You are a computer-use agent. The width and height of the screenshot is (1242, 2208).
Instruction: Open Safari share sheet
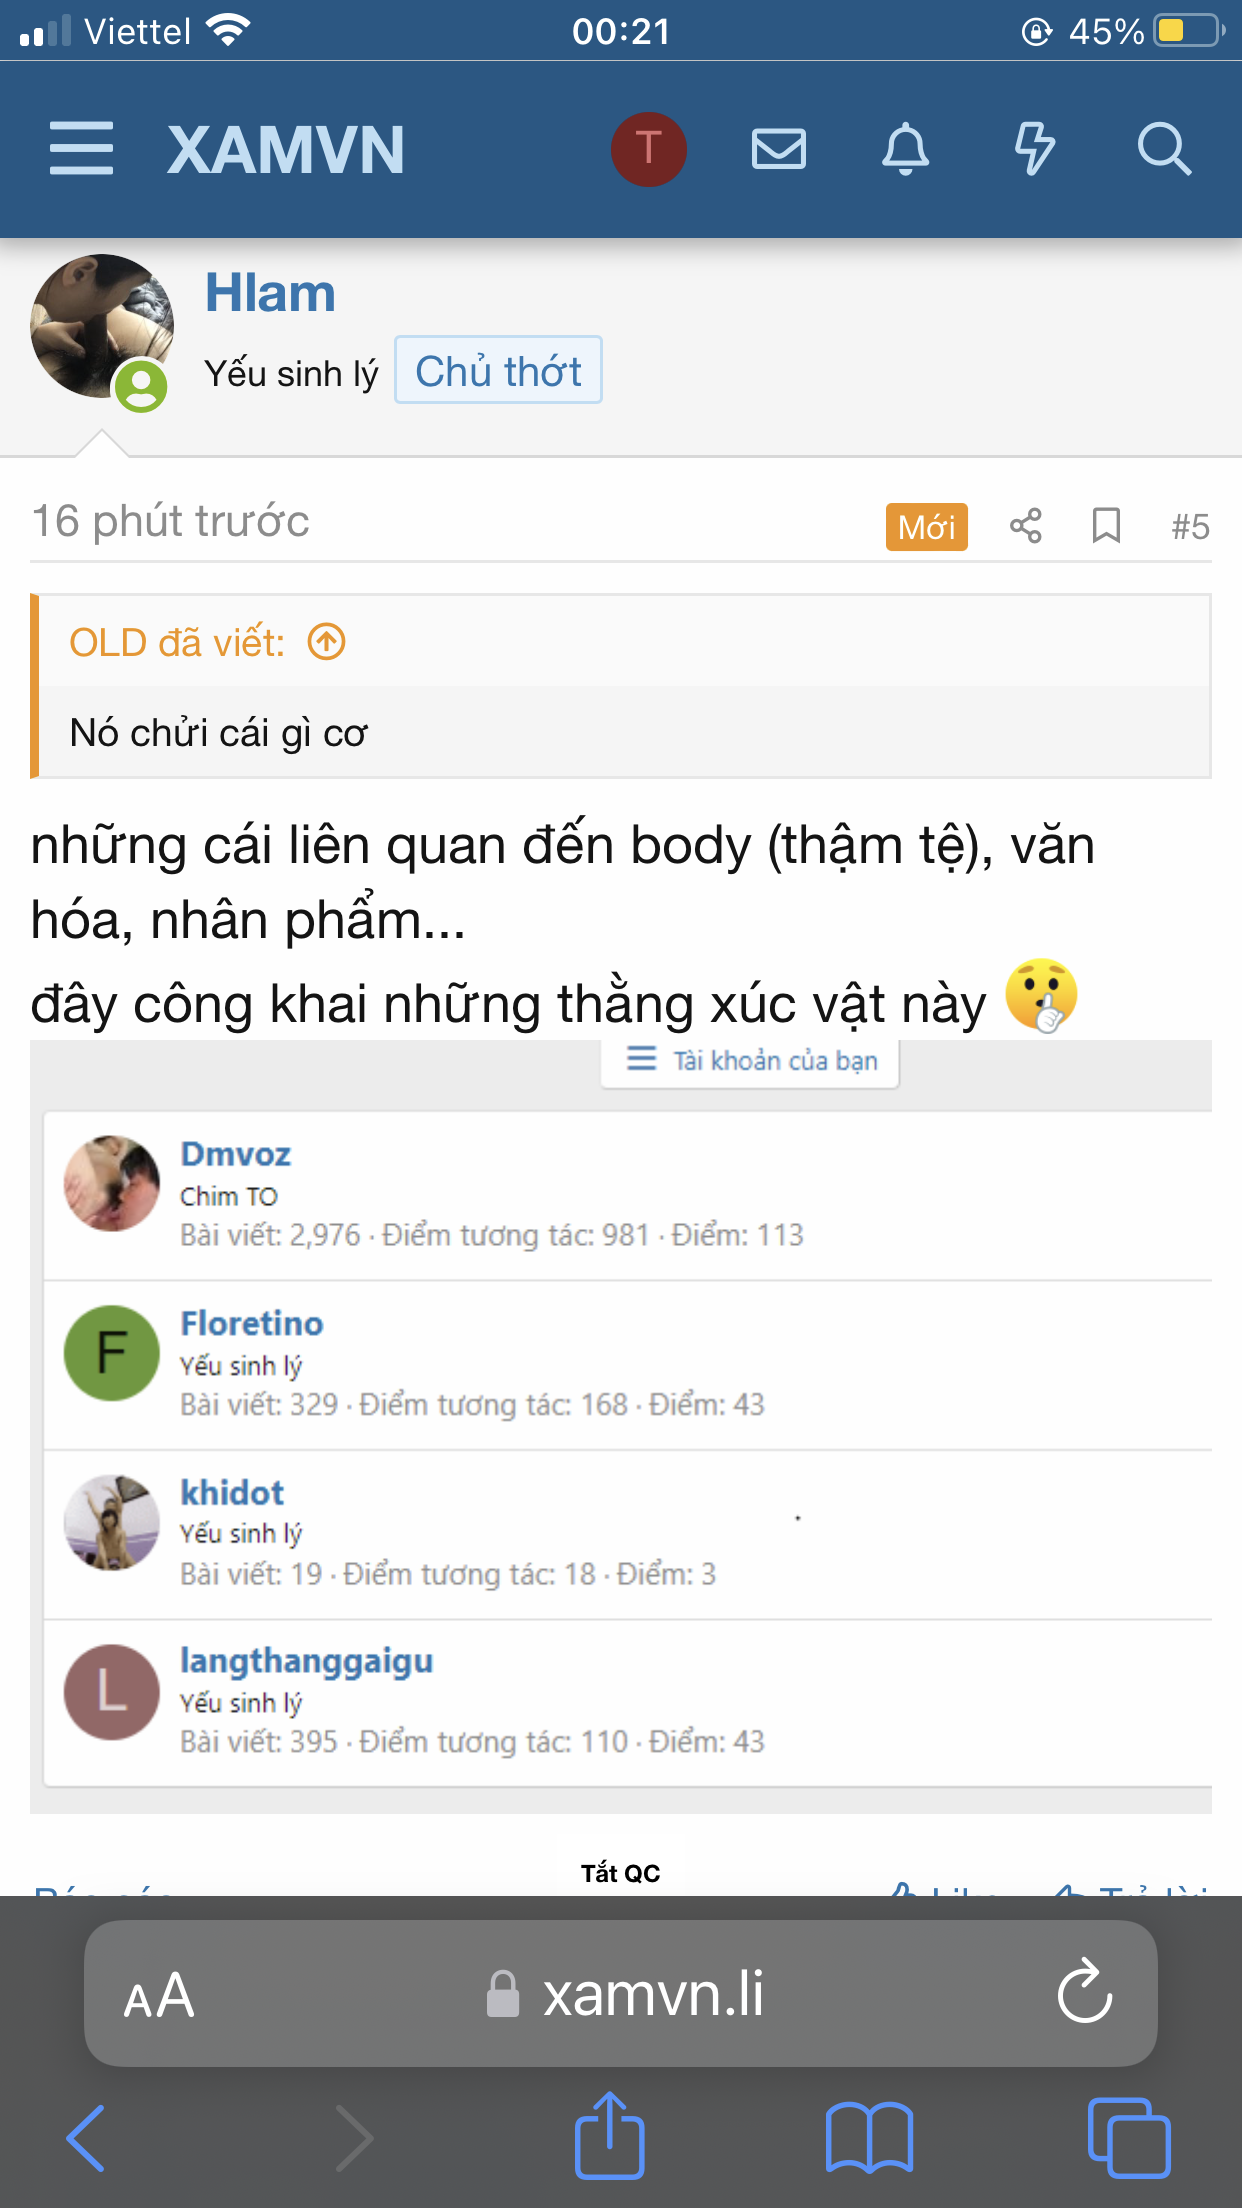point(609,2136)
